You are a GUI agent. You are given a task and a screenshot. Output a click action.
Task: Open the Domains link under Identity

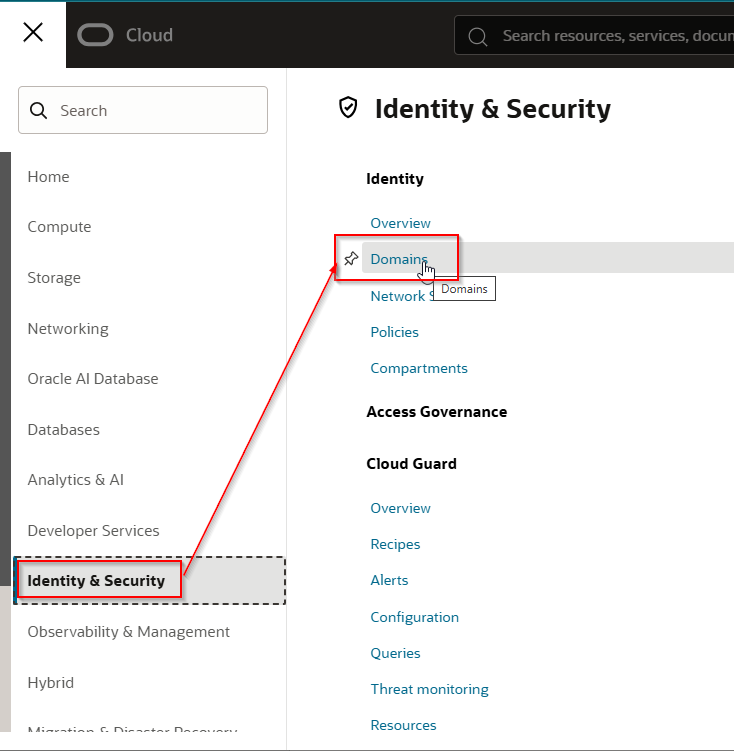tap(398, 259)
